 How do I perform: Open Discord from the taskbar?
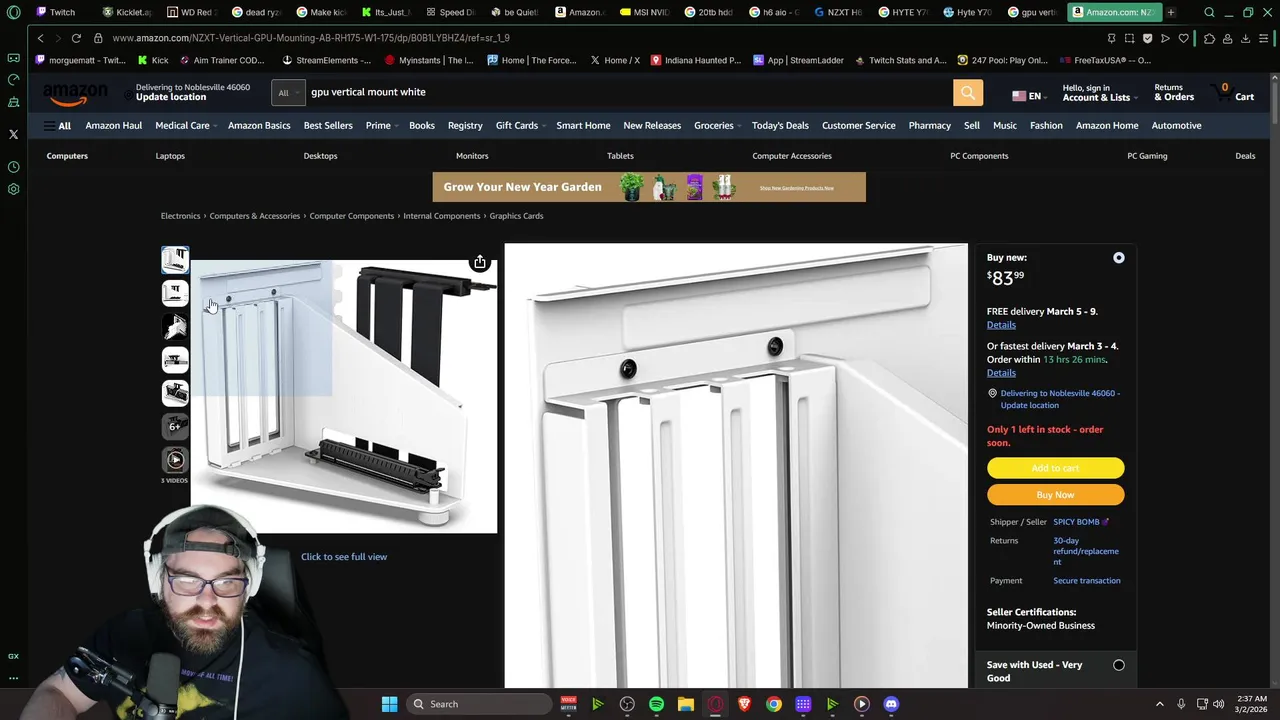[x=891, y=704]
